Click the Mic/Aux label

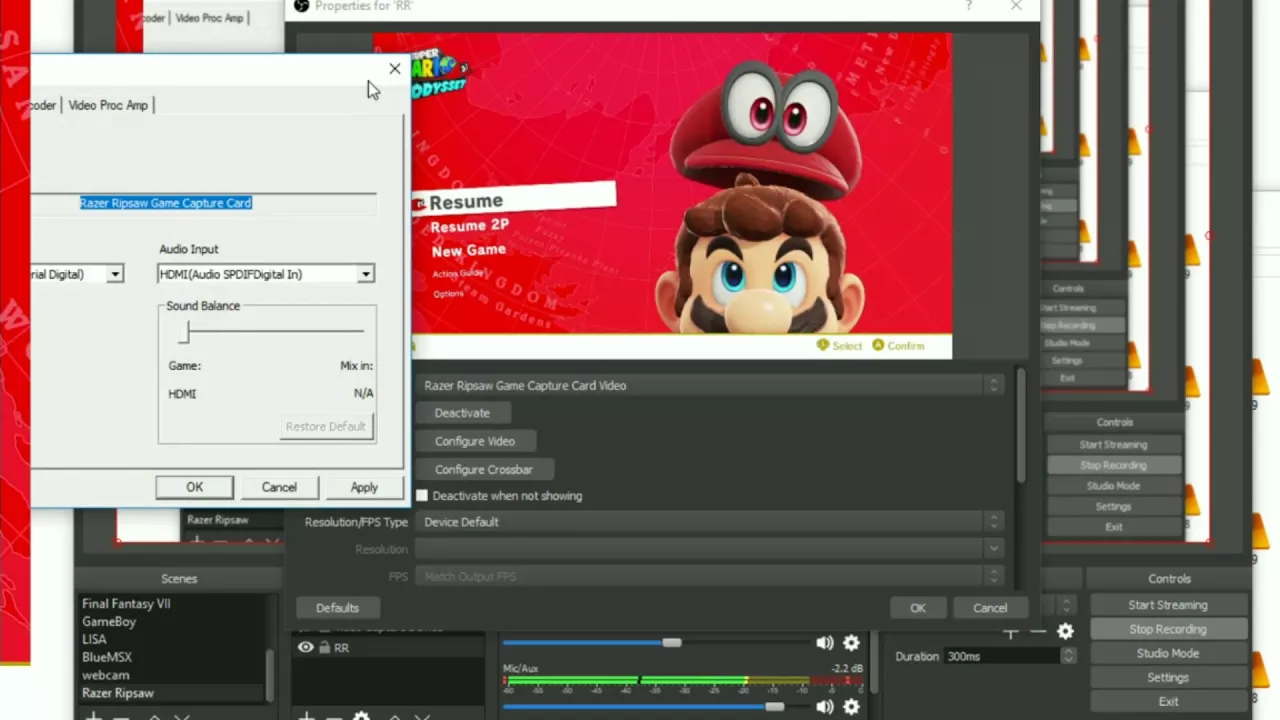(521, 668)
